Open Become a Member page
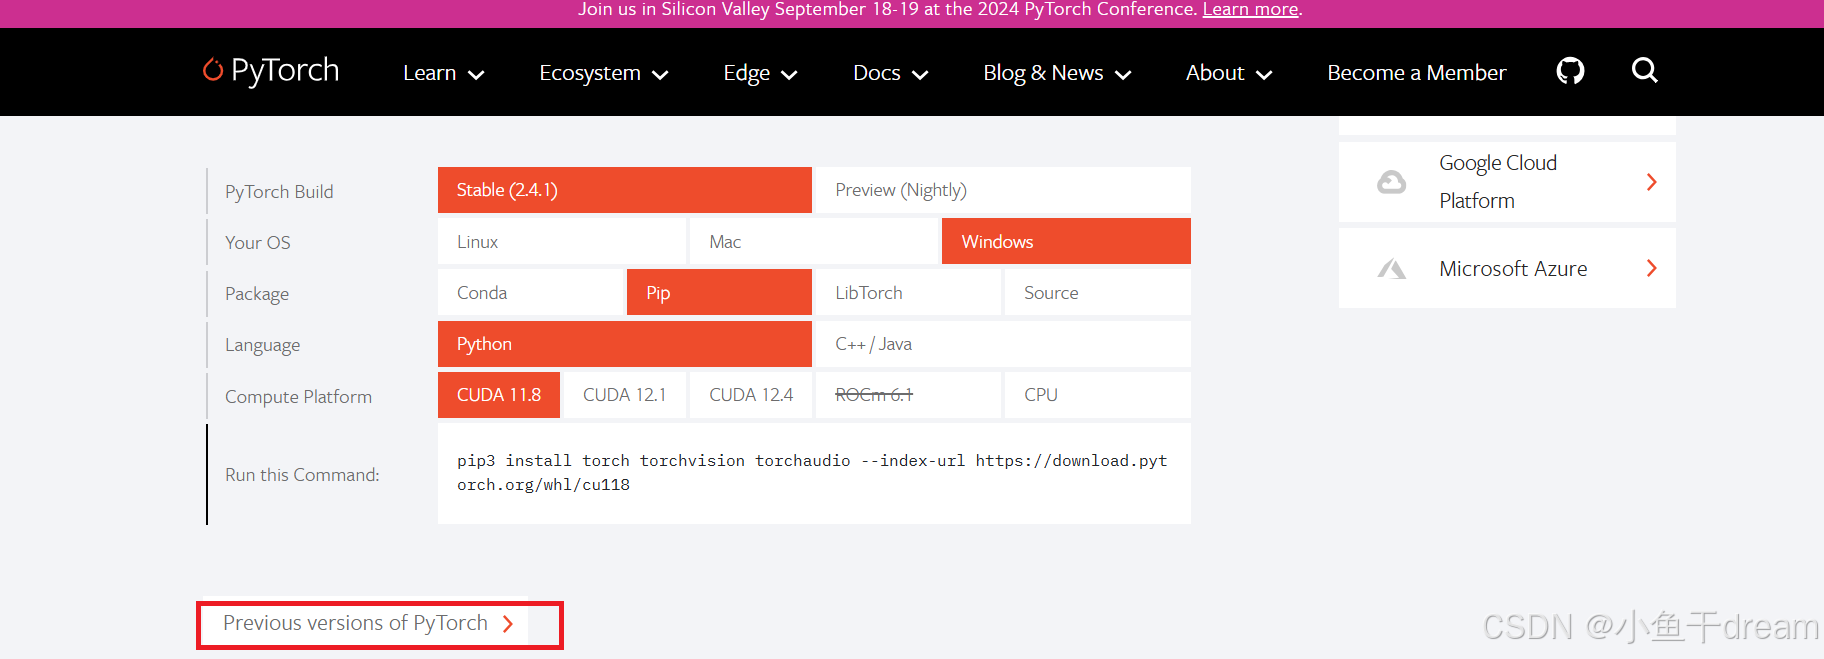The image size is (1824, 659). point(1416,73)
